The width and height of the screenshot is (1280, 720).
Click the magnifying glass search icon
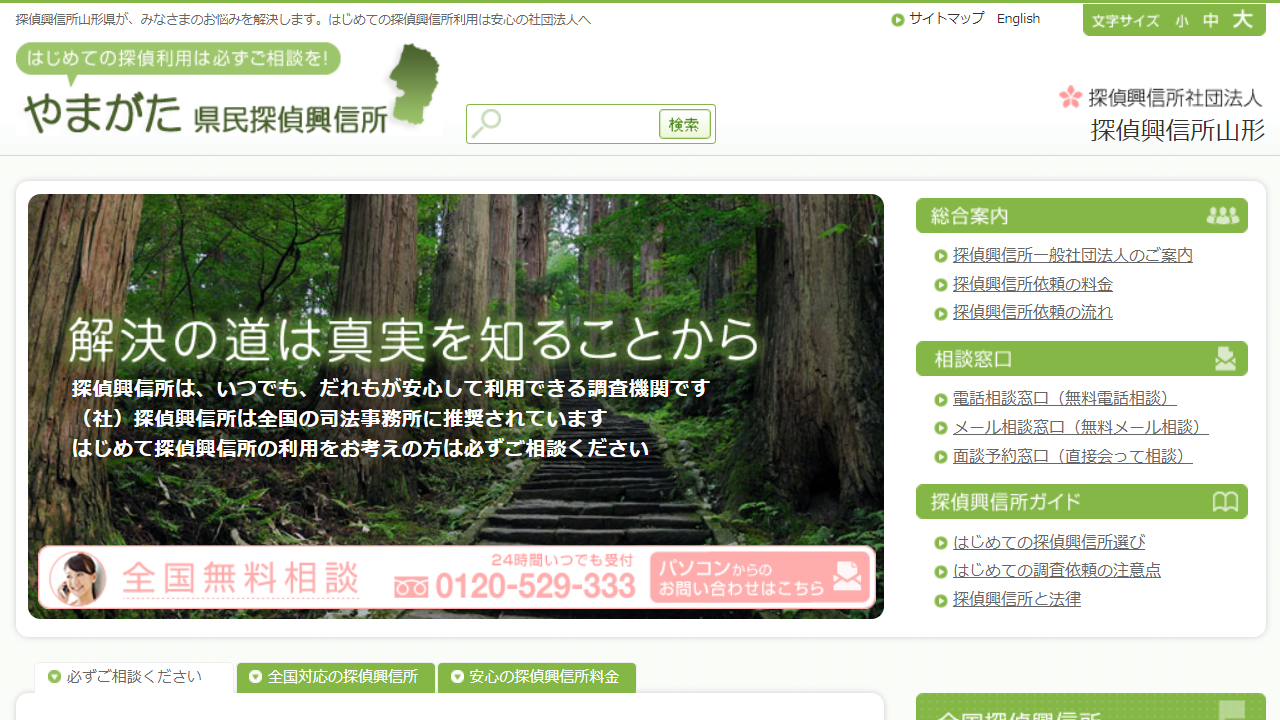click(486, 122)
